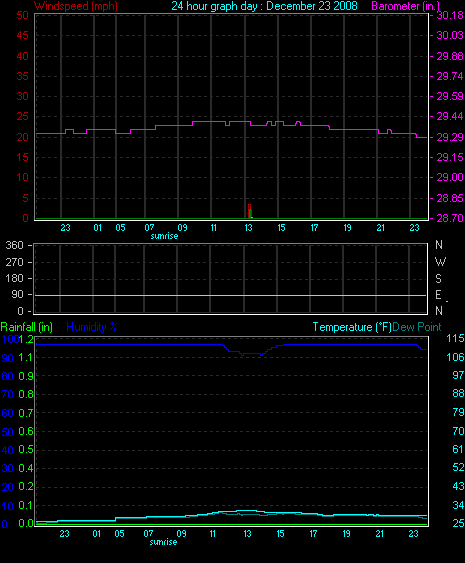Viewport: 465px width, 563px height.
Task: Click the 50 mph windspeed scale value
Action: coord(23,15)
